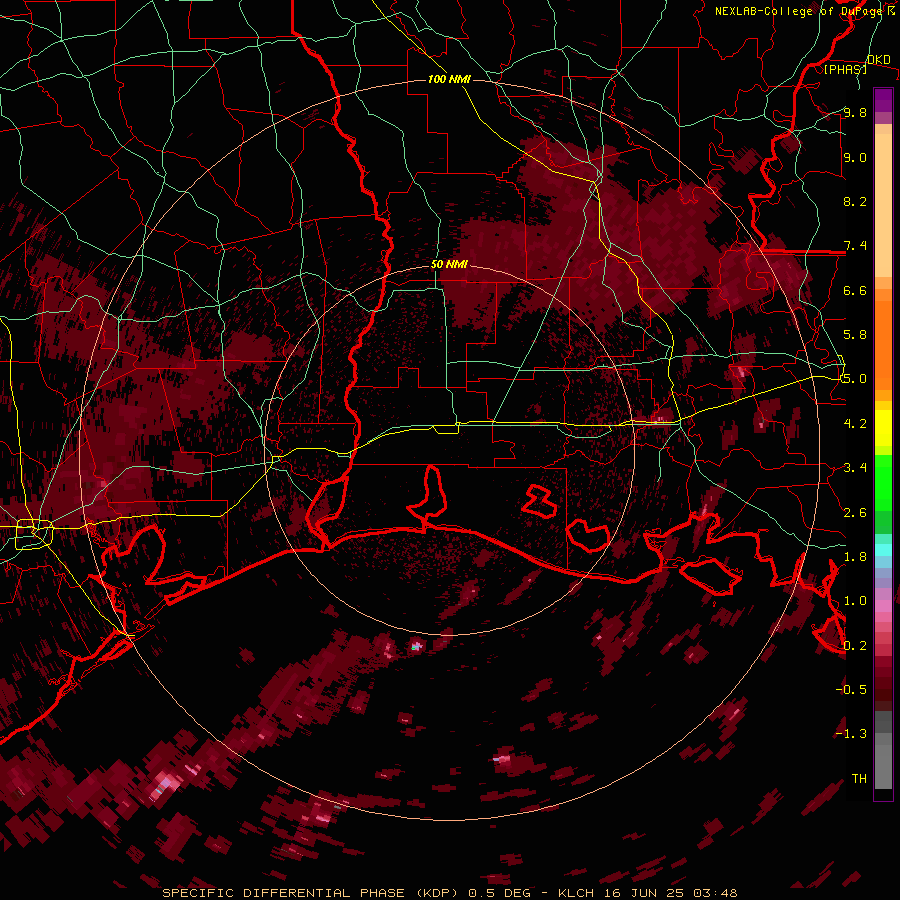Click the 50 NMI range ring label
Image resolution: width=900 pixels, height=900 pixels.
[449, 265]
